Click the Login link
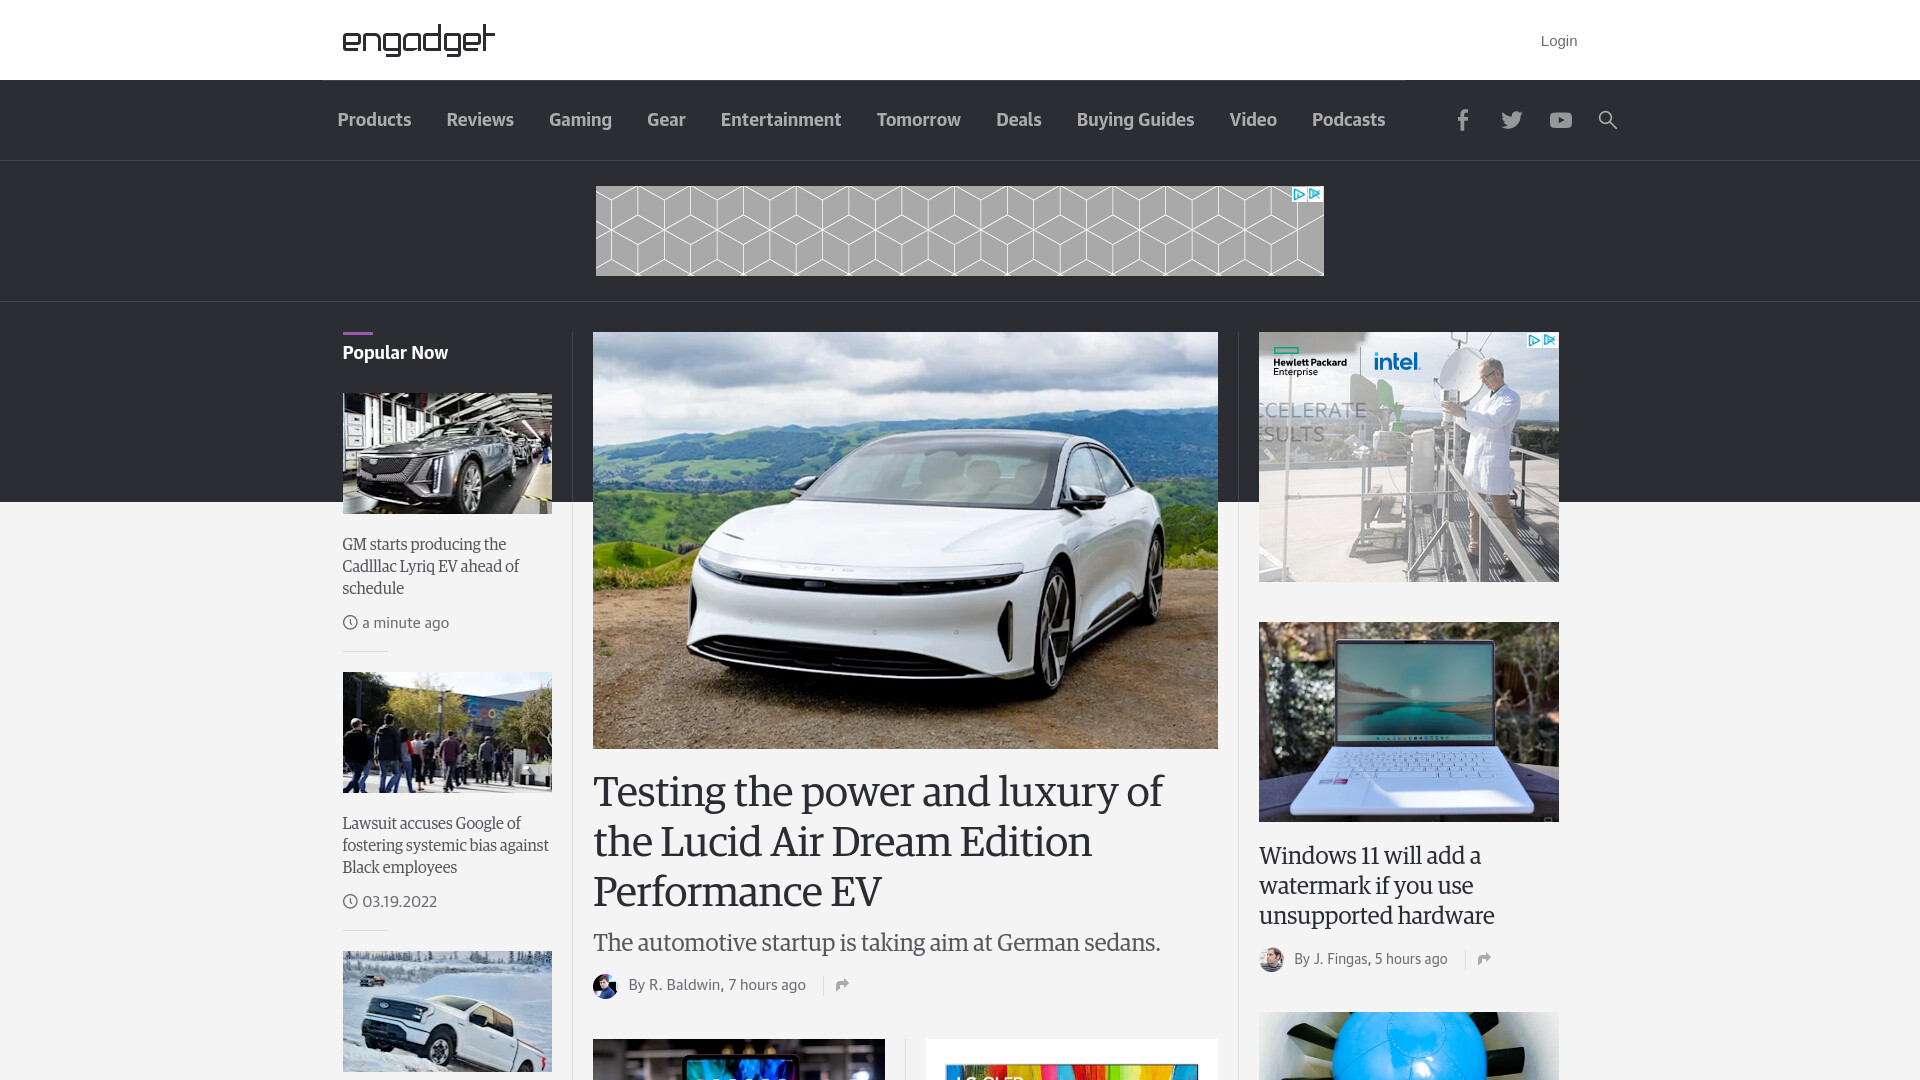 coord(1559,41)
